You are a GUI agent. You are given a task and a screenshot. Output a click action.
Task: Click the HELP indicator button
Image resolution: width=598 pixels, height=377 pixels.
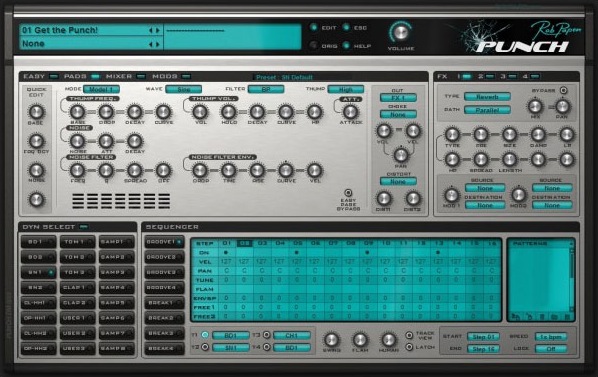tap(346, 45)
